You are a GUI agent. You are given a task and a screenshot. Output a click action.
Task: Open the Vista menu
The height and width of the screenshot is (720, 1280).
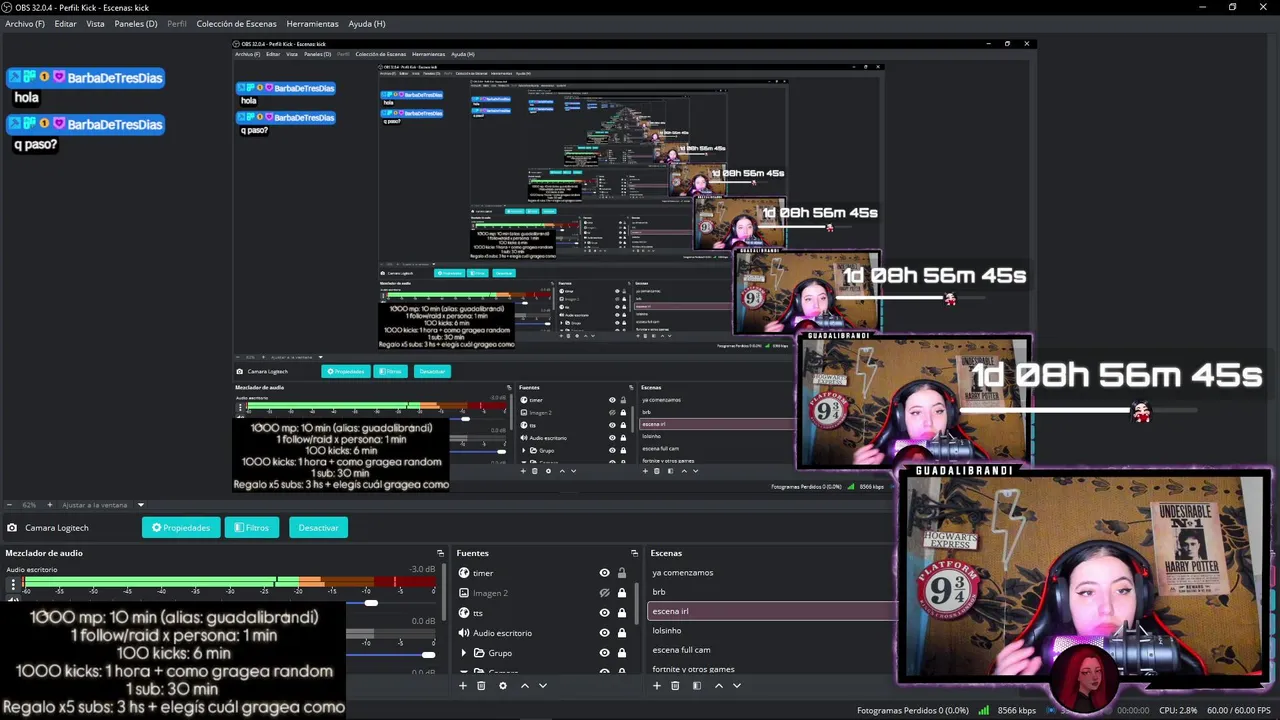95,23
